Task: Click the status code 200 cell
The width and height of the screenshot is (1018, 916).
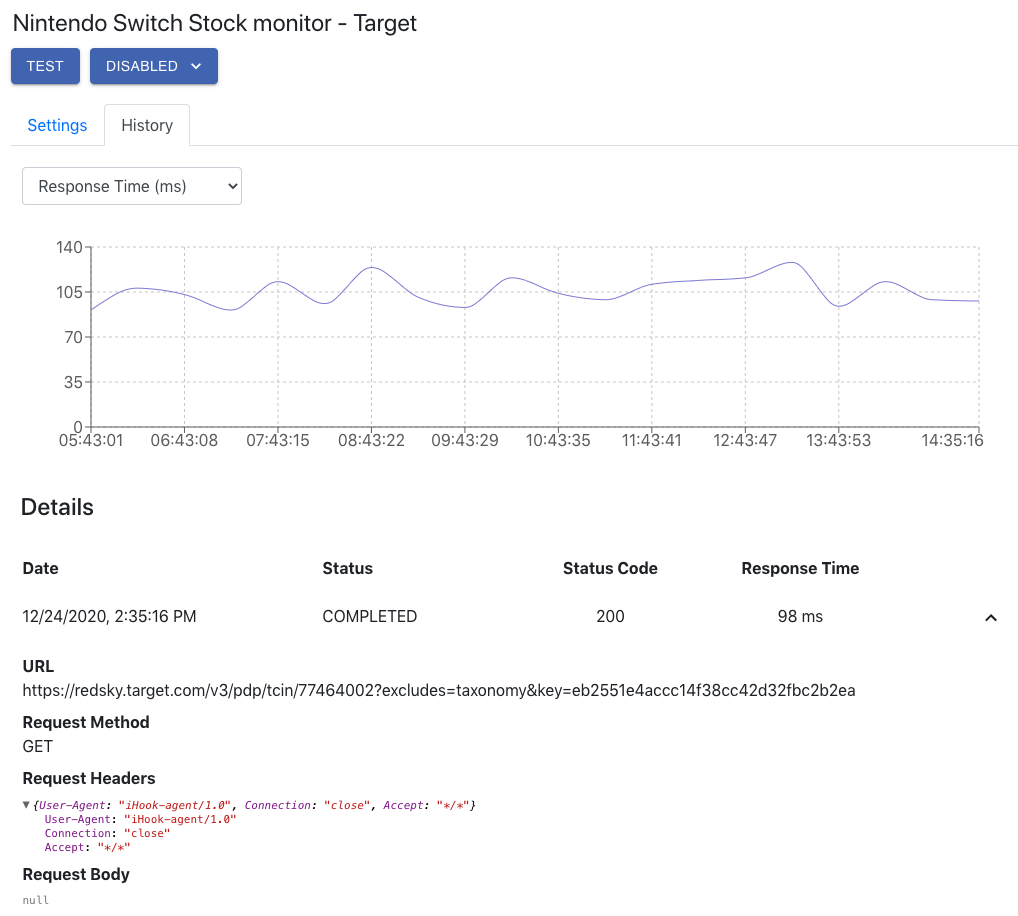Action: click(x=610, y=616)
